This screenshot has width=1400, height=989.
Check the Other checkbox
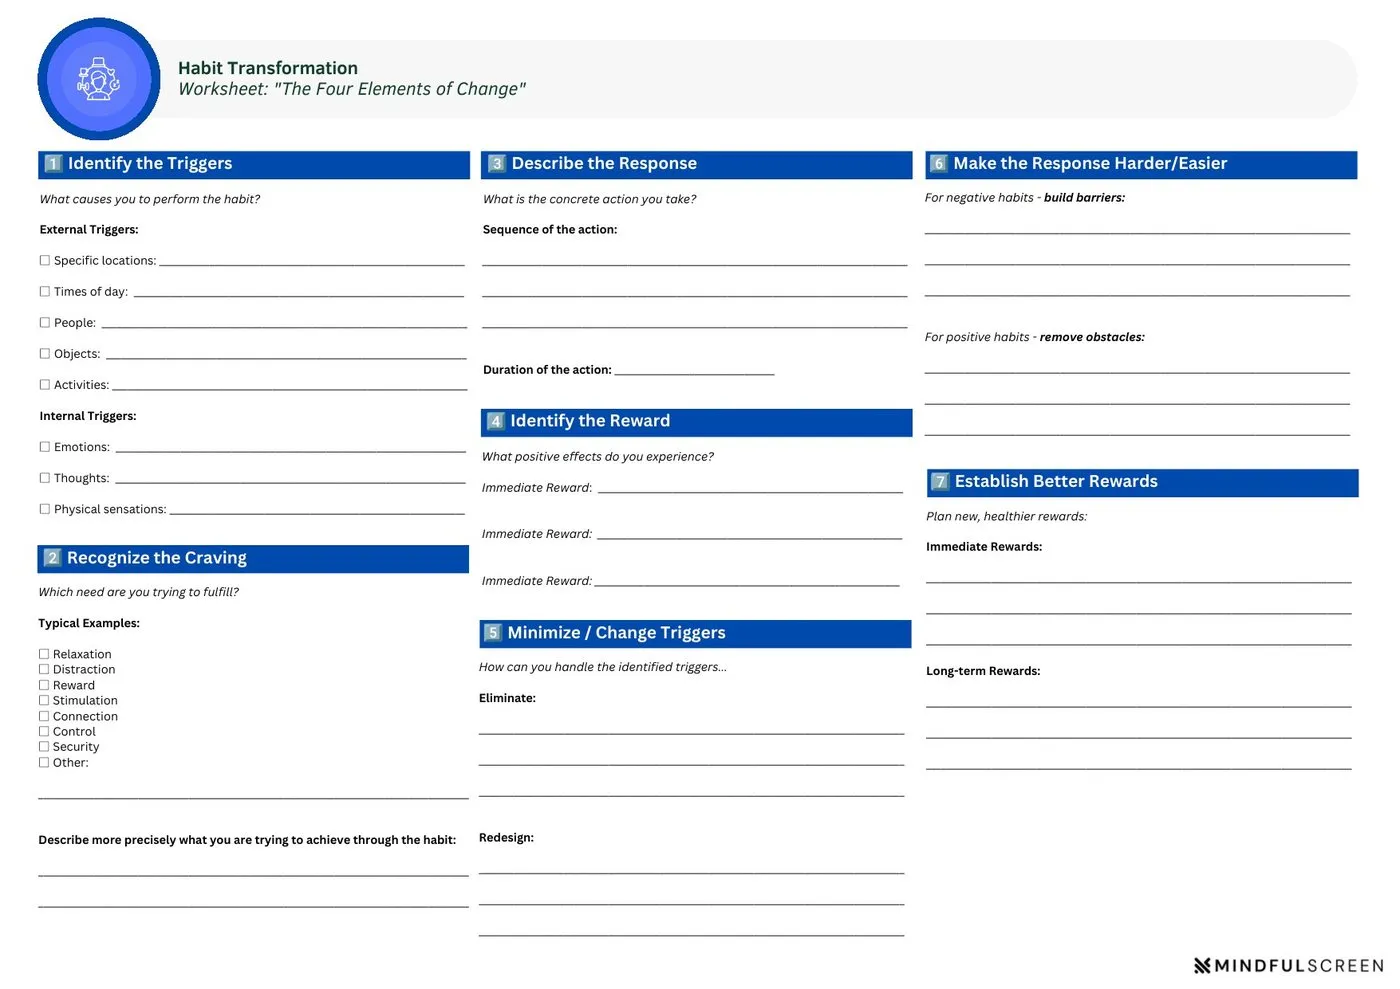click(x=44, y=762)
